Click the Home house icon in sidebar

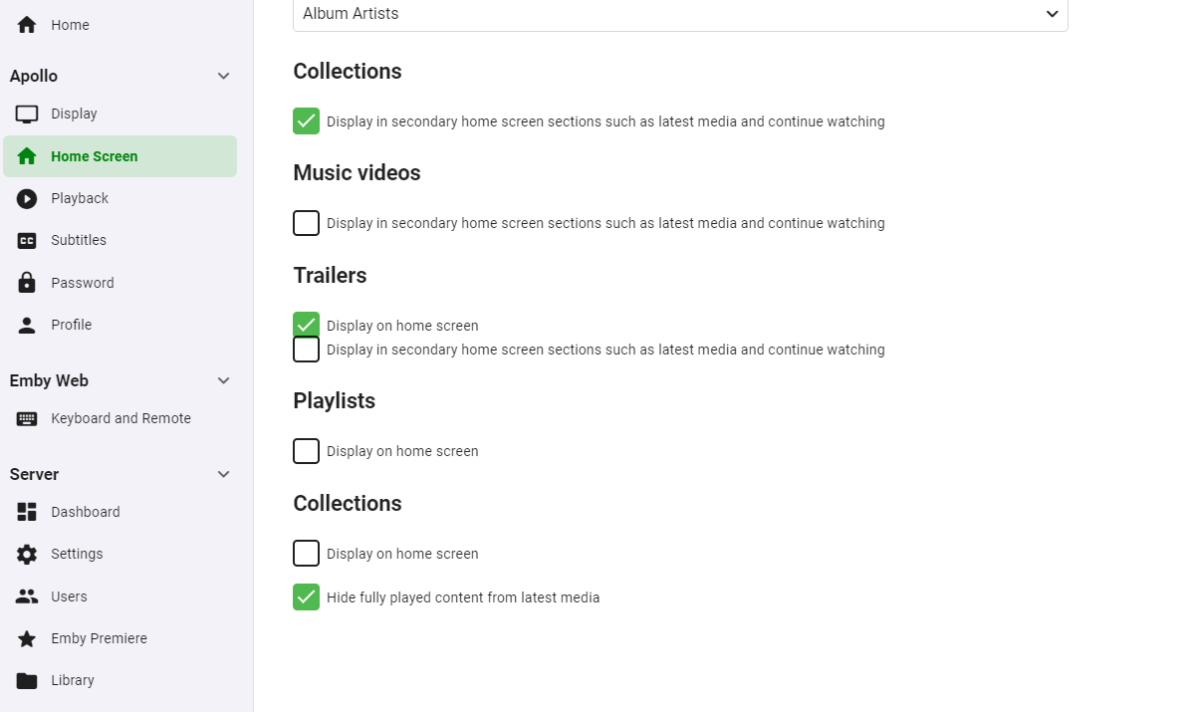point(27,25)
